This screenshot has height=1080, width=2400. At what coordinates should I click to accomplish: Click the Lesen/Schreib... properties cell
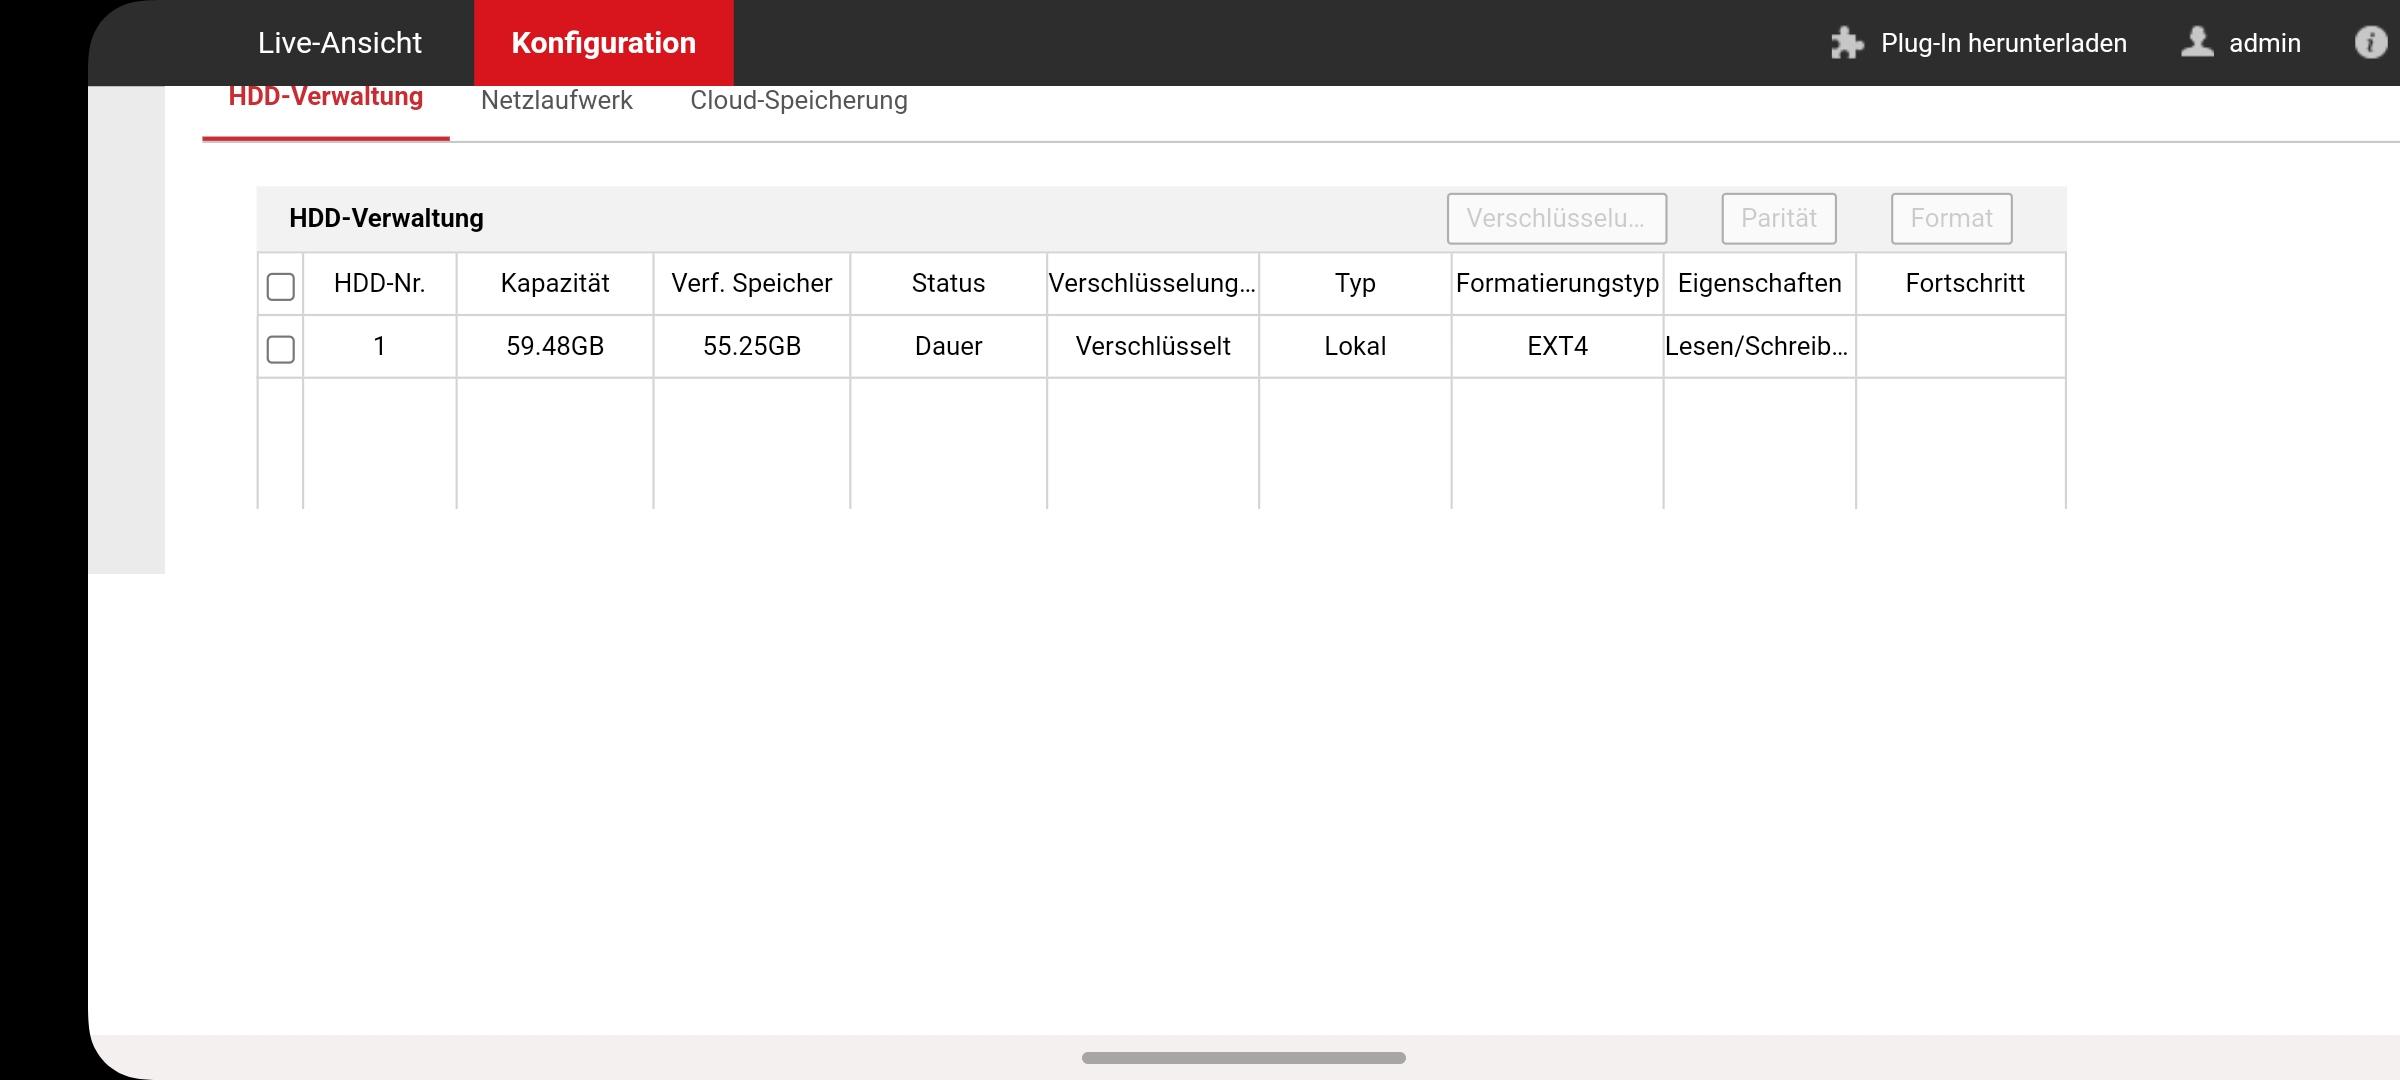click(x=1757, y=346)
